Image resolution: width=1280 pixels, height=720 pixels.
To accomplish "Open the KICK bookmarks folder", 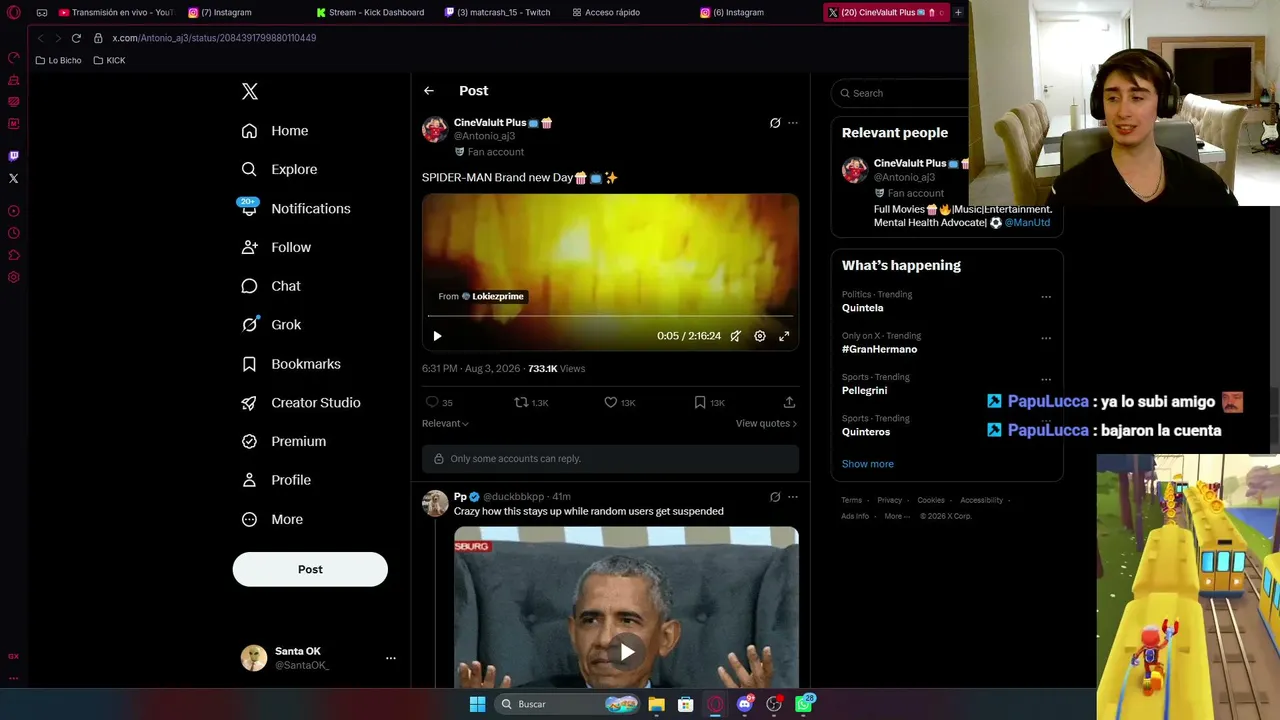I will click(x=110, y=61).
